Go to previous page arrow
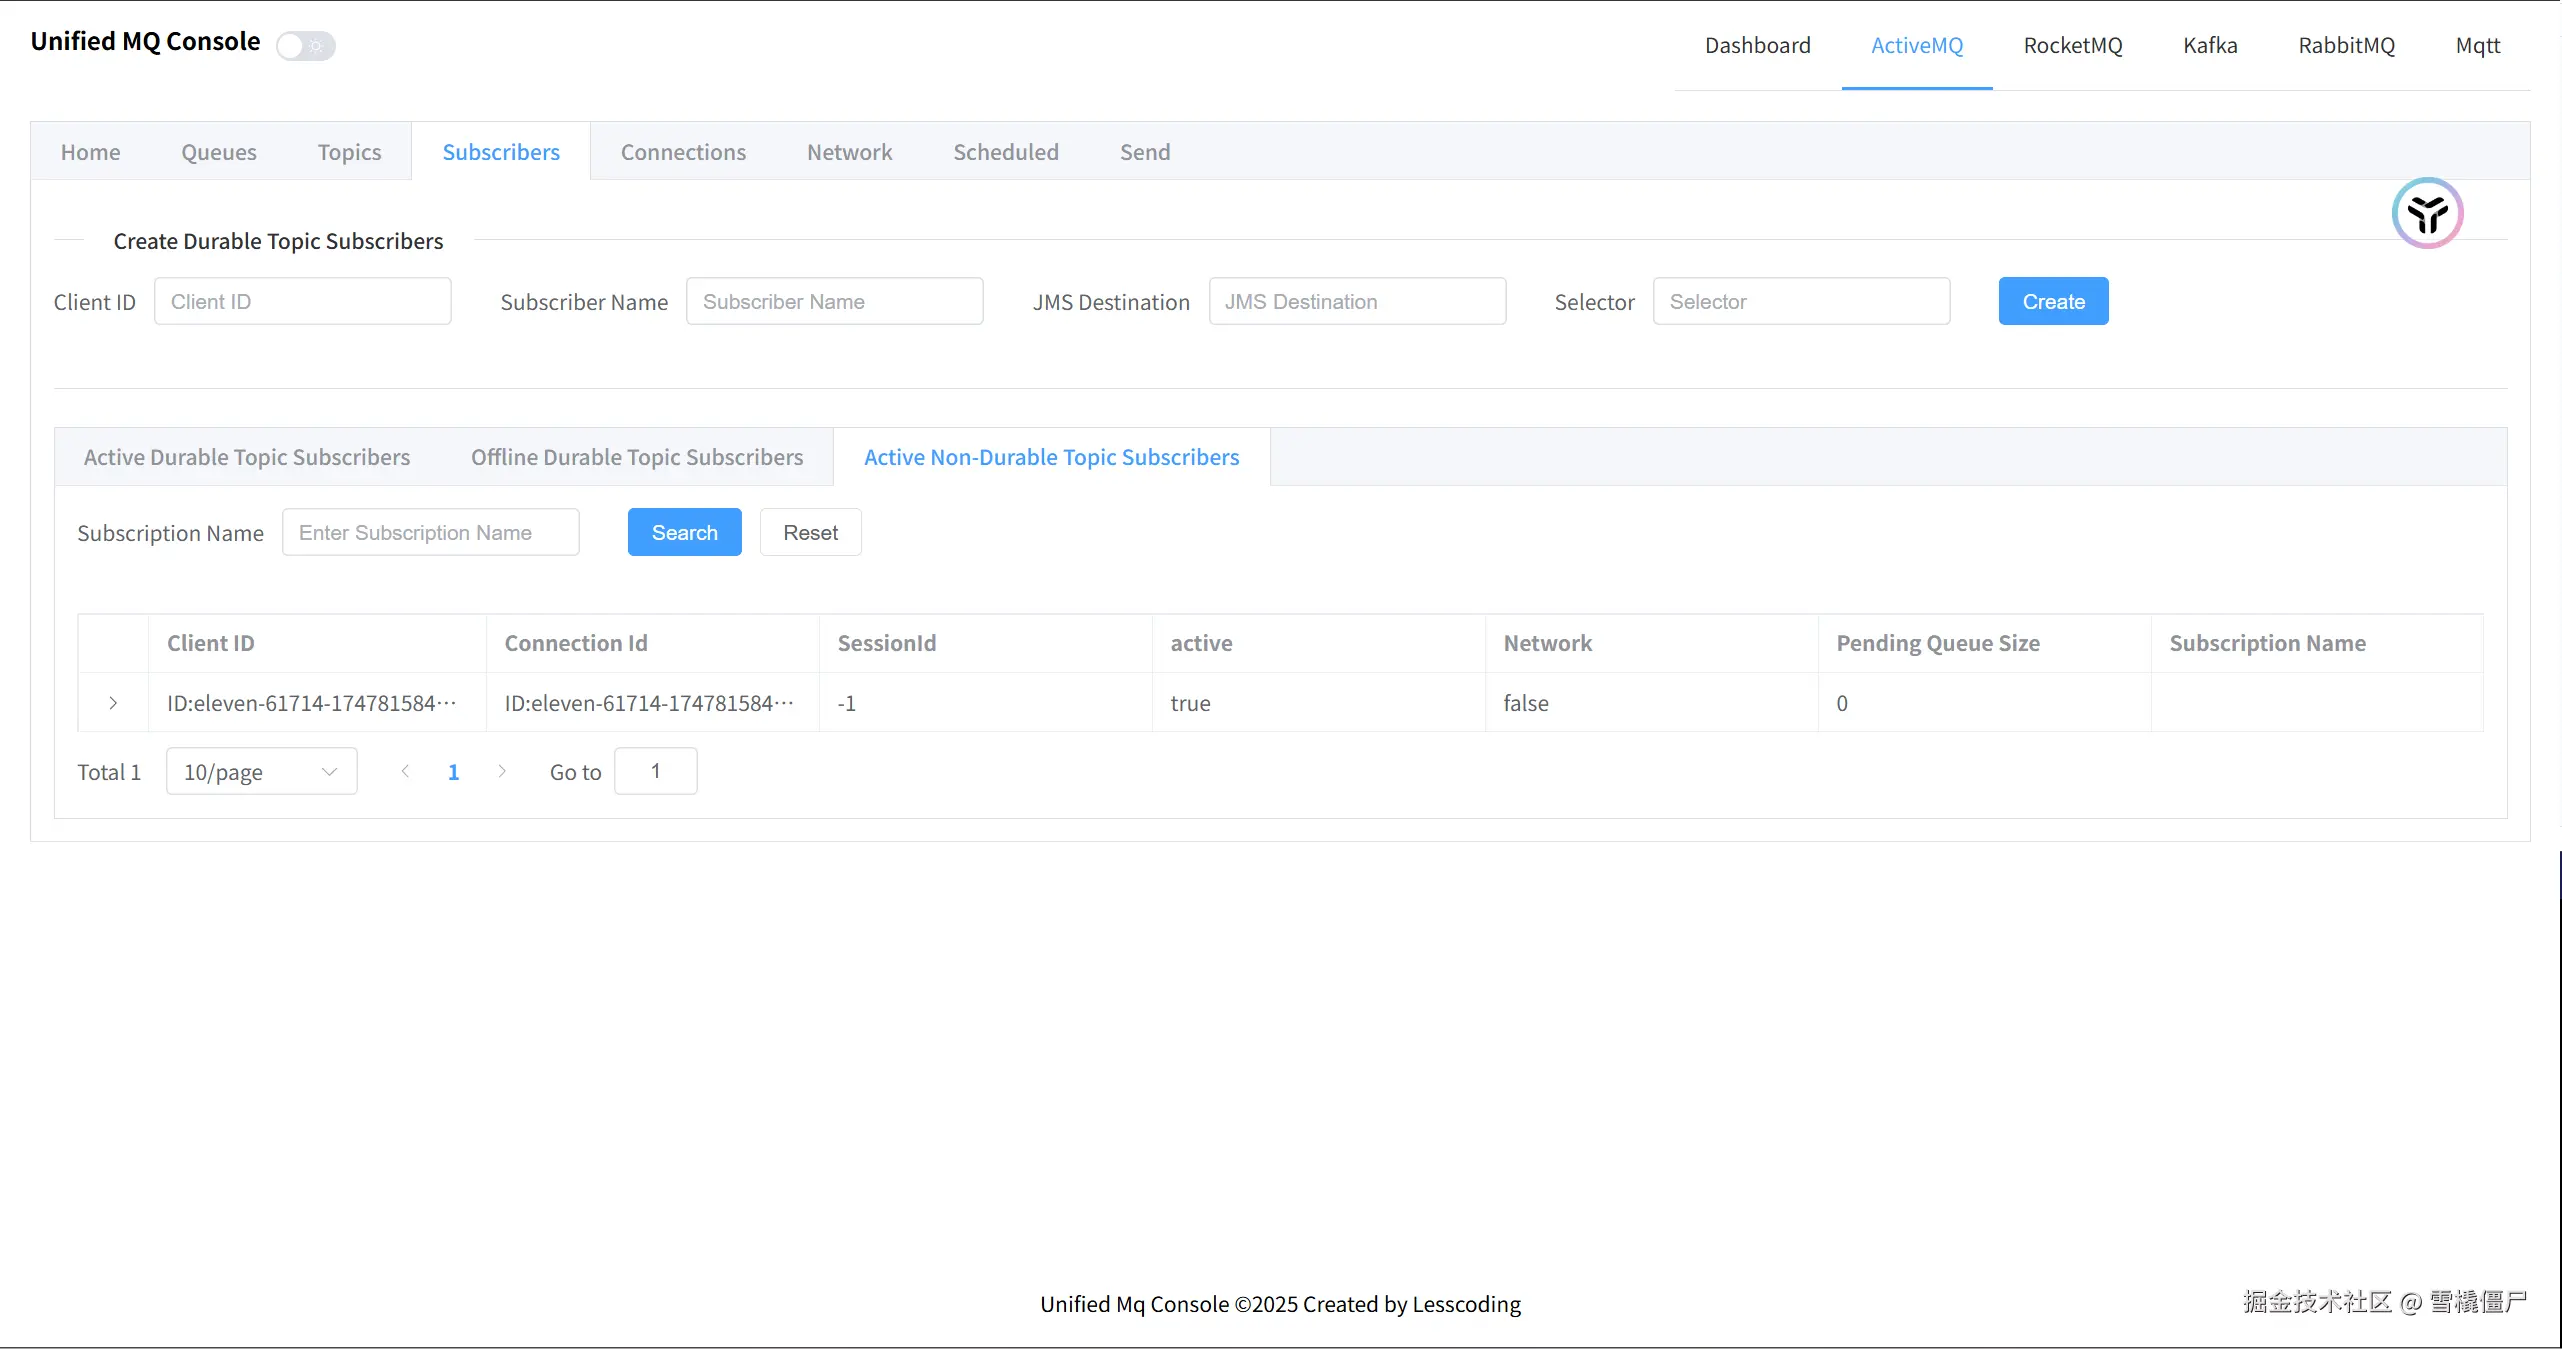 pos(405,771)
